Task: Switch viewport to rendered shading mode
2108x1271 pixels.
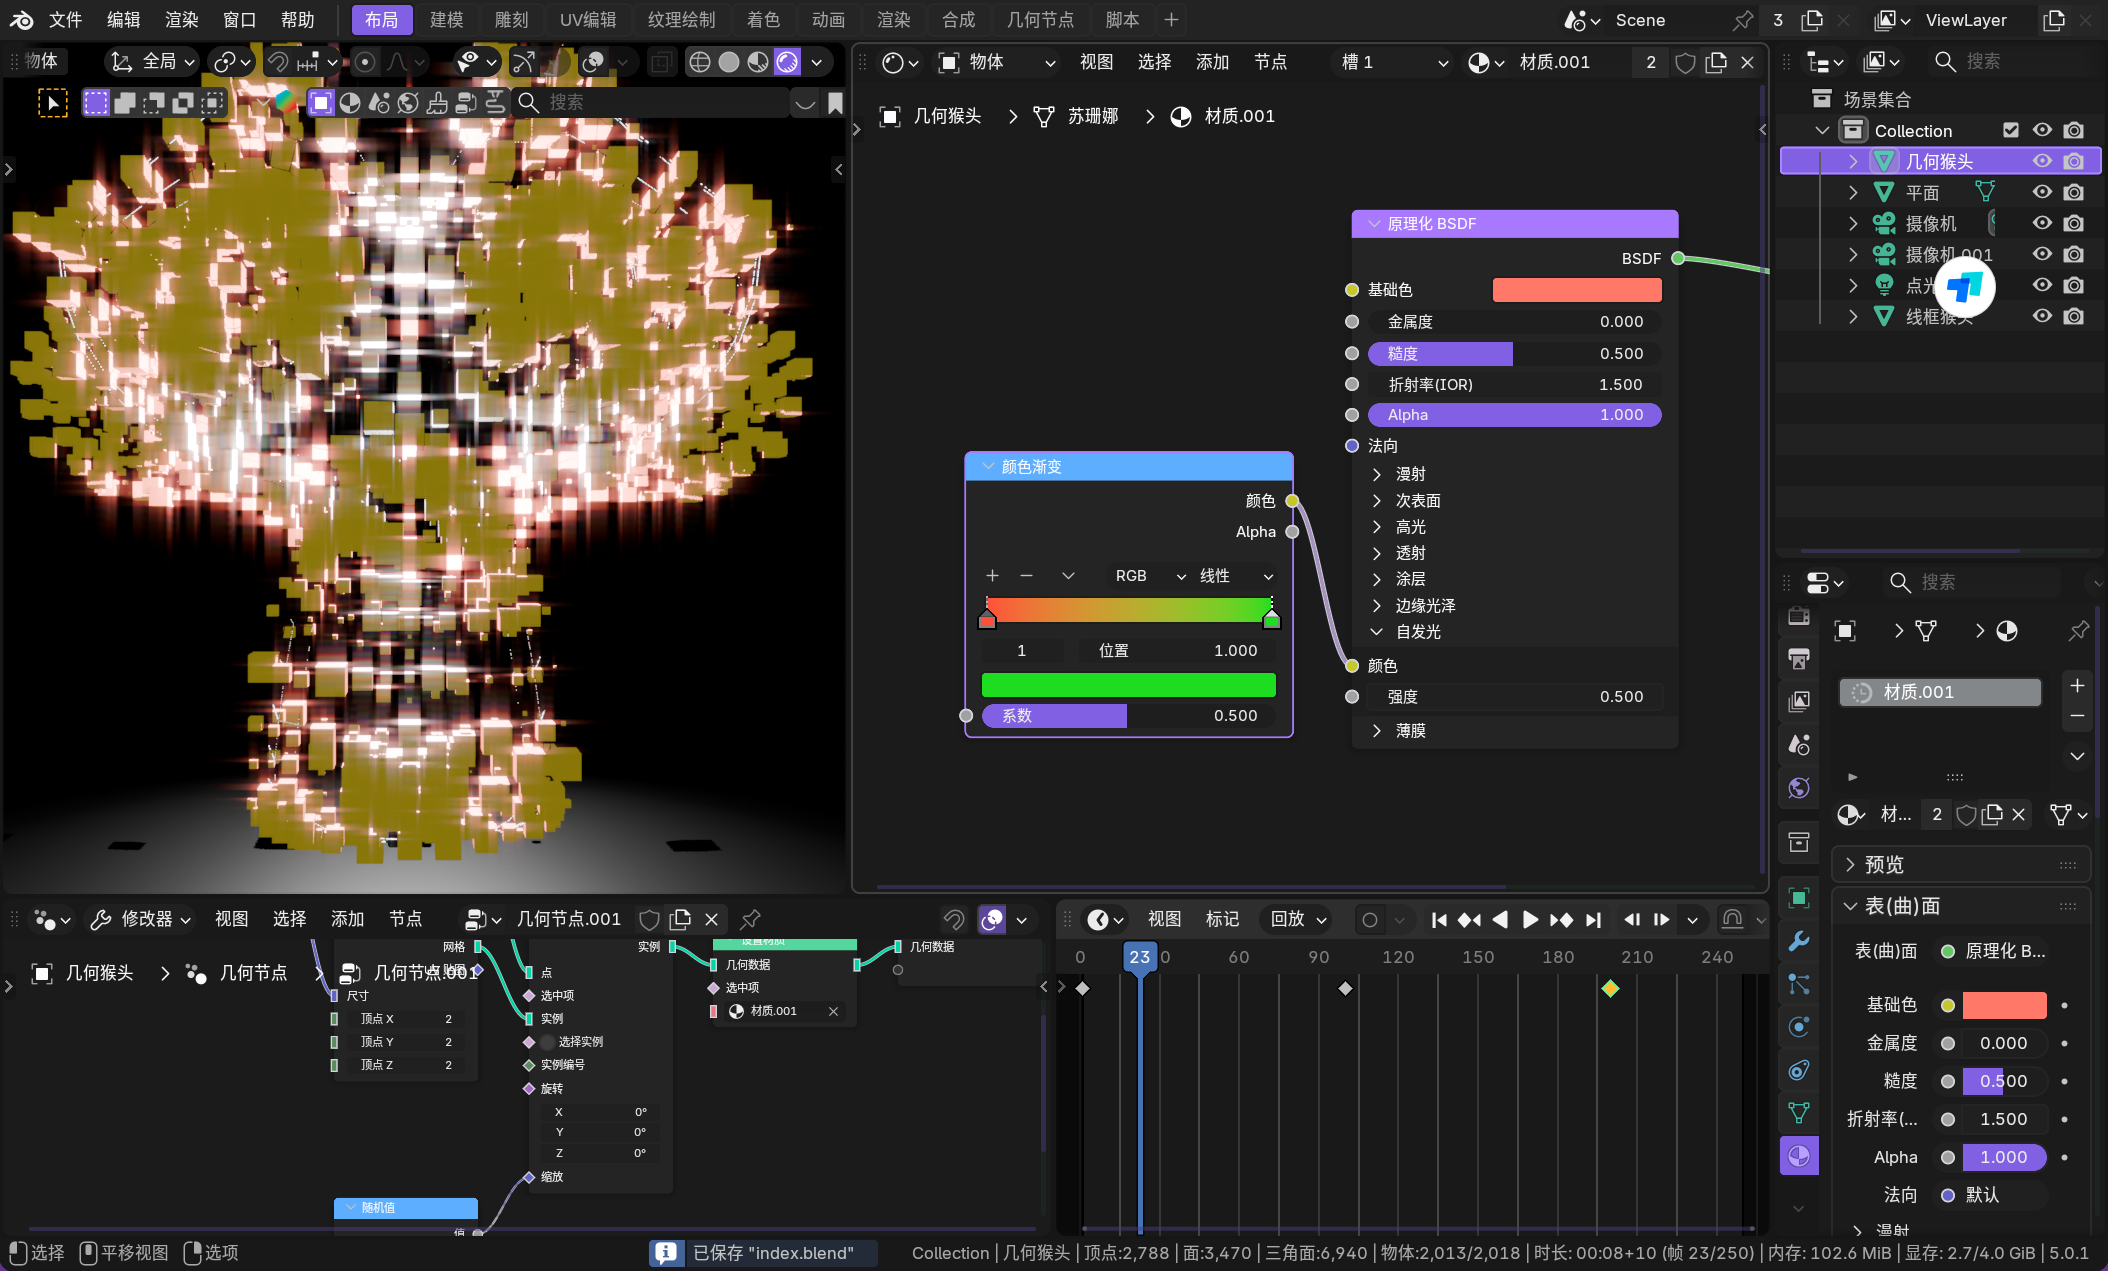Action: [x=787, y=62]
